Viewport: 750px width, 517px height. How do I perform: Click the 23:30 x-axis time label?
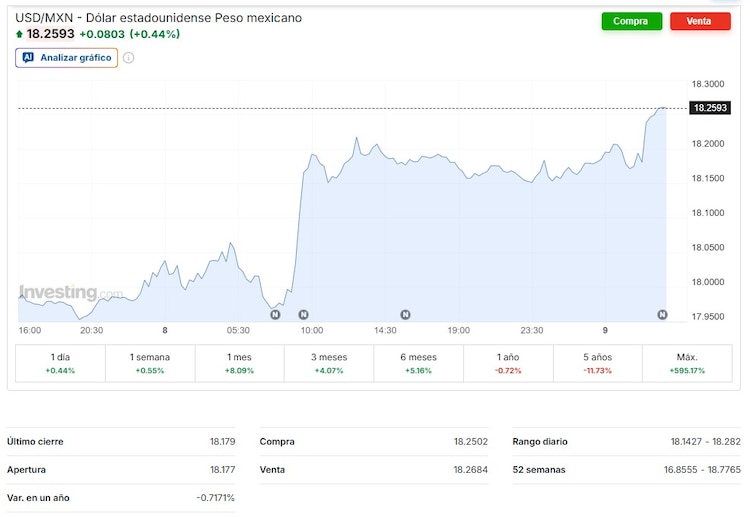[532, 330]
